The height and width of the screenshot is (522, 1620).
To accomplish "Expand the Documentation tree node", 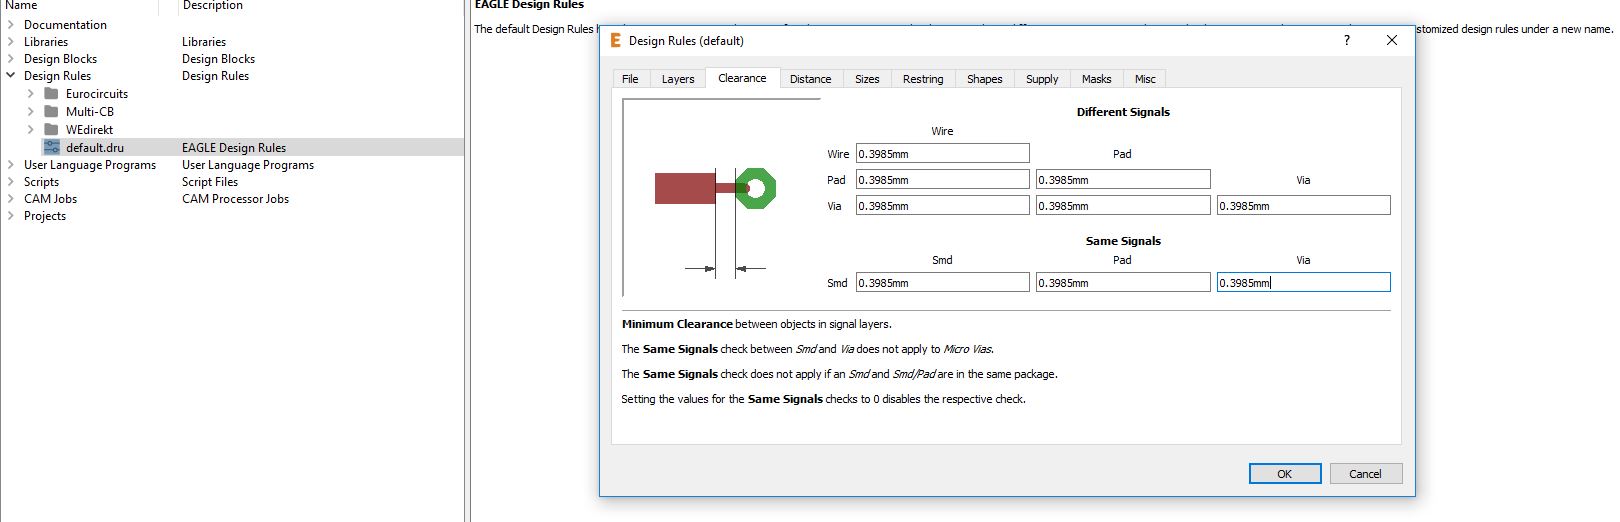I will click(11, 24).
